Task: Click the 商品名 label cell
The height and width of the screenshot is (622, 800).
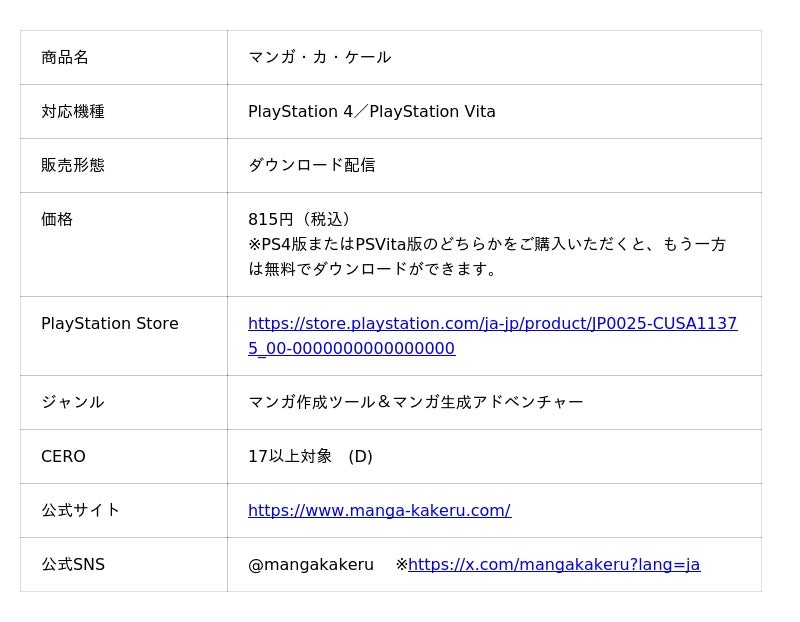Action: (x=65, y=58)
